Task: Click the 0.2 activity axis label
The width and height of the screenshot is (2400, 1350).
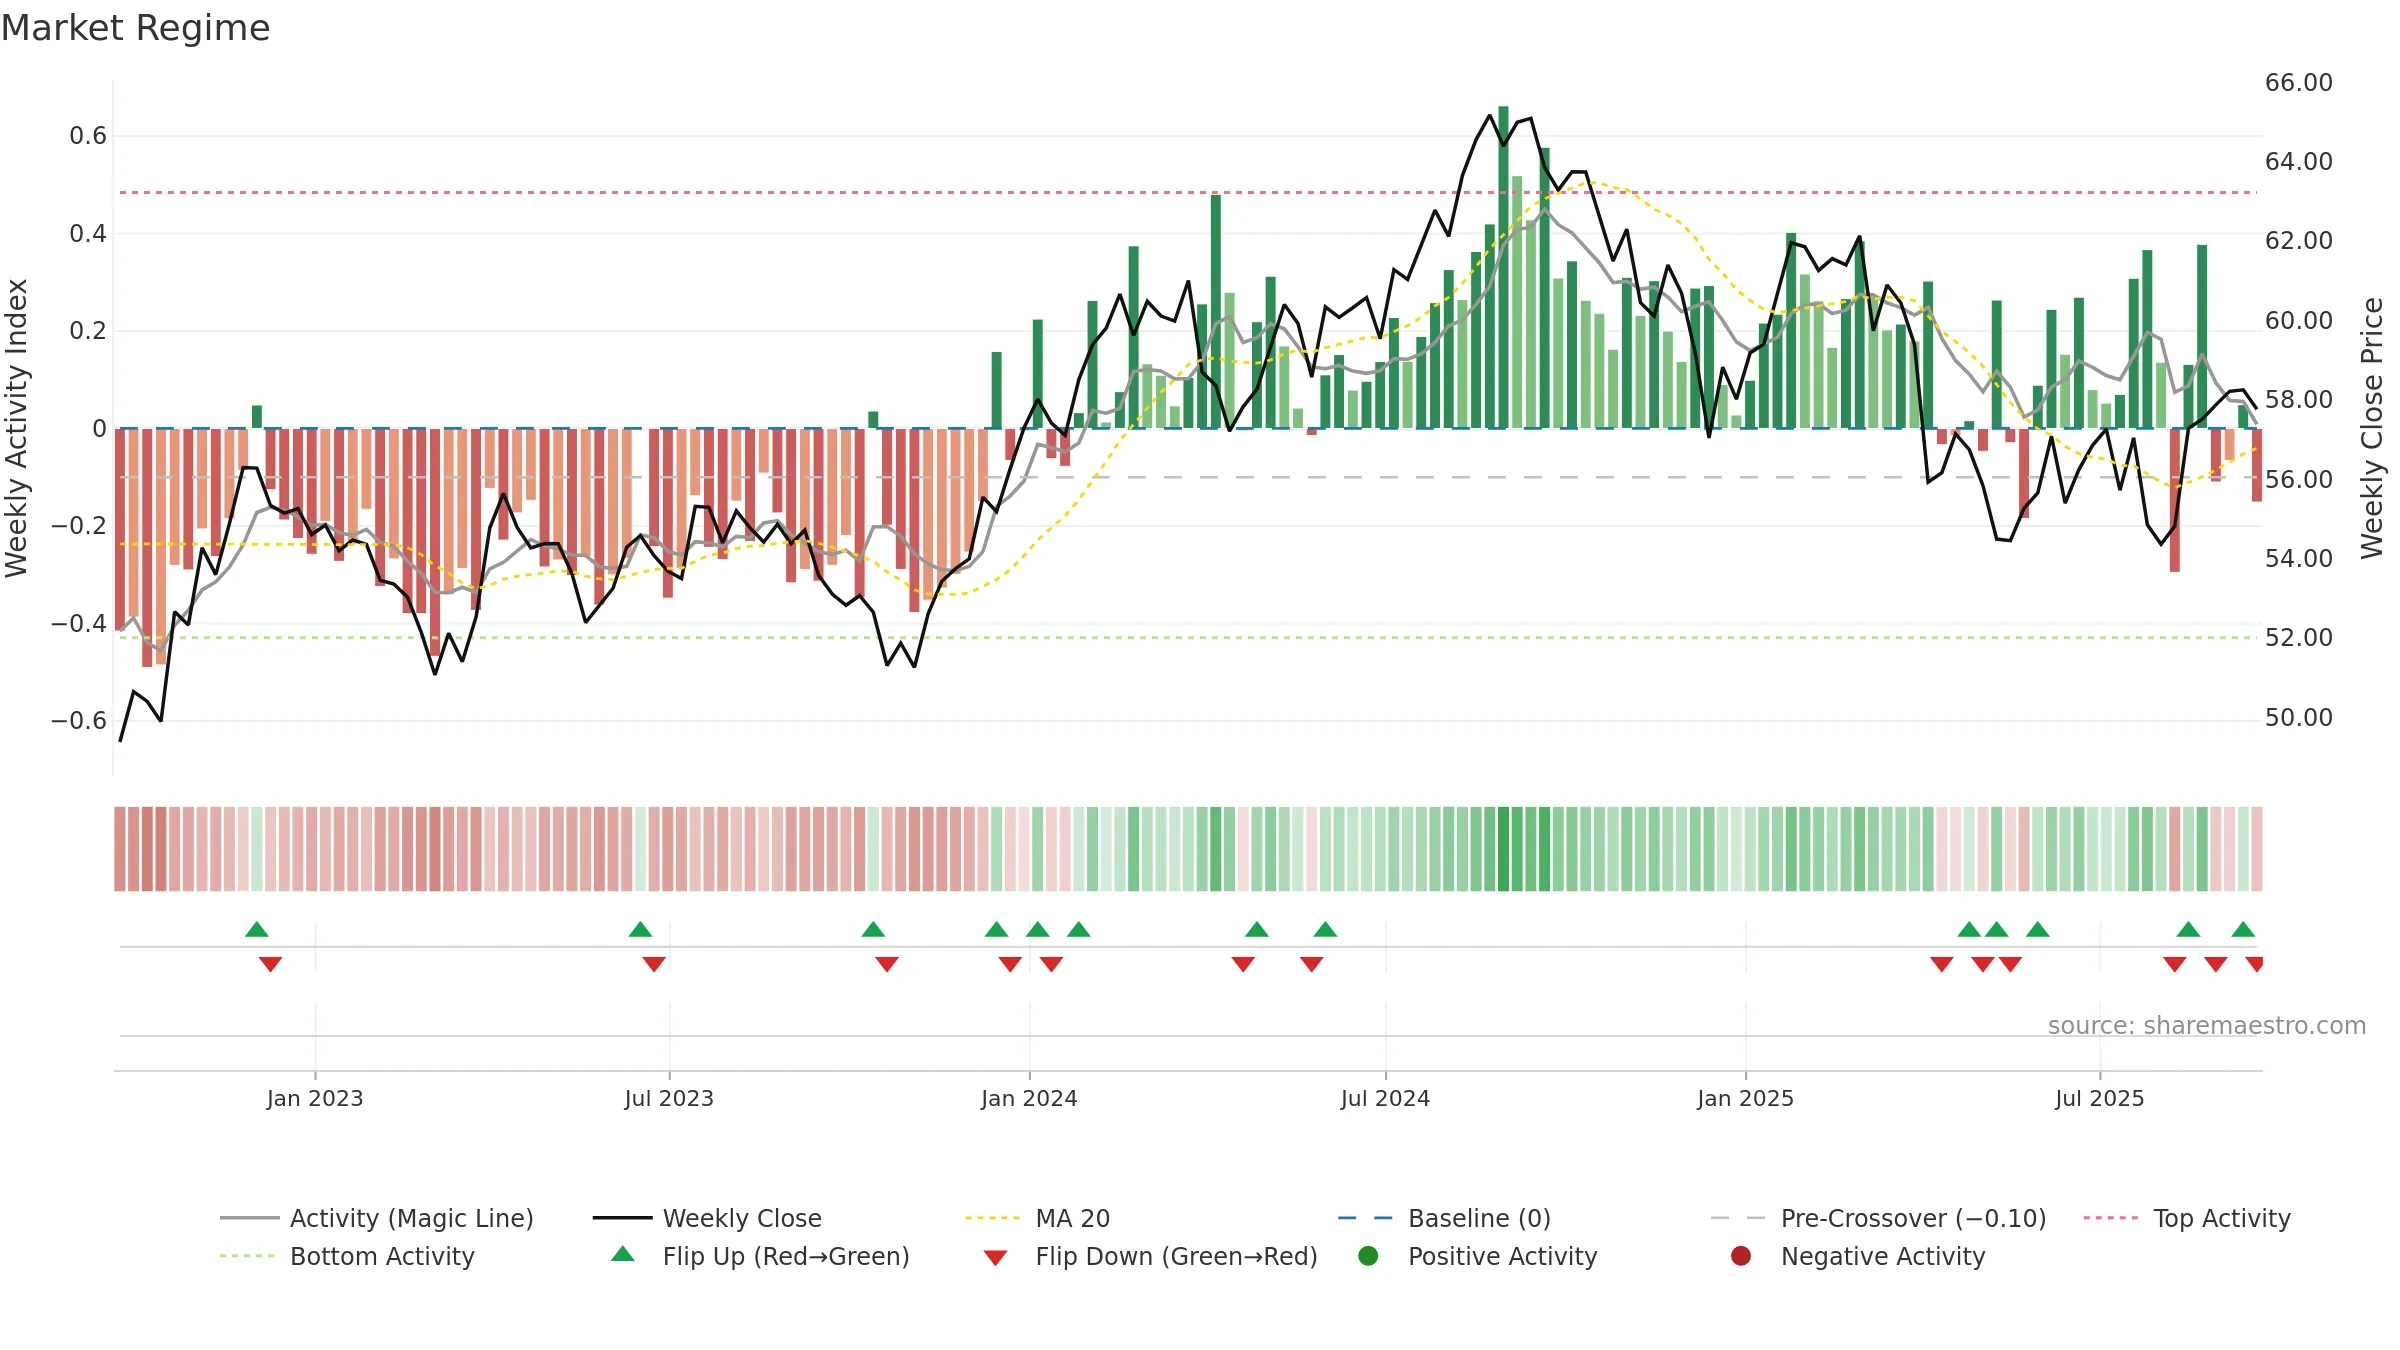Action: (x=88, y=331)
